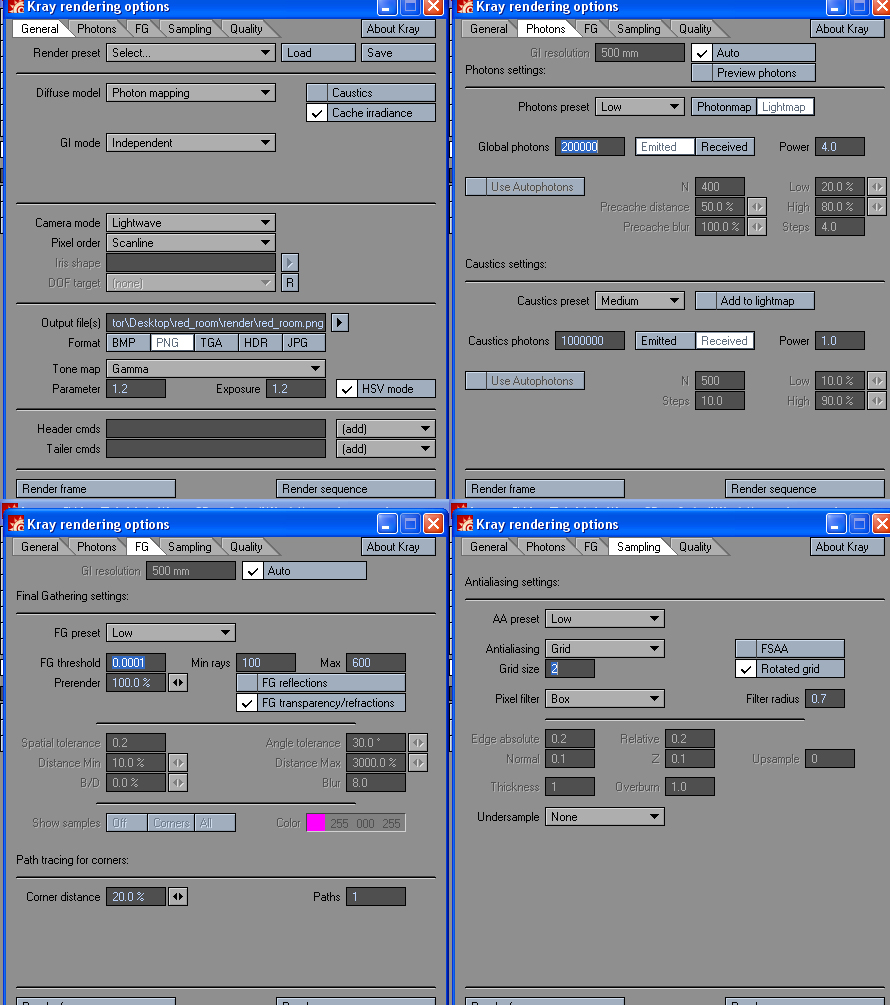Toggle the Rotated grid checkbox
Screen dimensions: 890x1005
pos(745,669)
